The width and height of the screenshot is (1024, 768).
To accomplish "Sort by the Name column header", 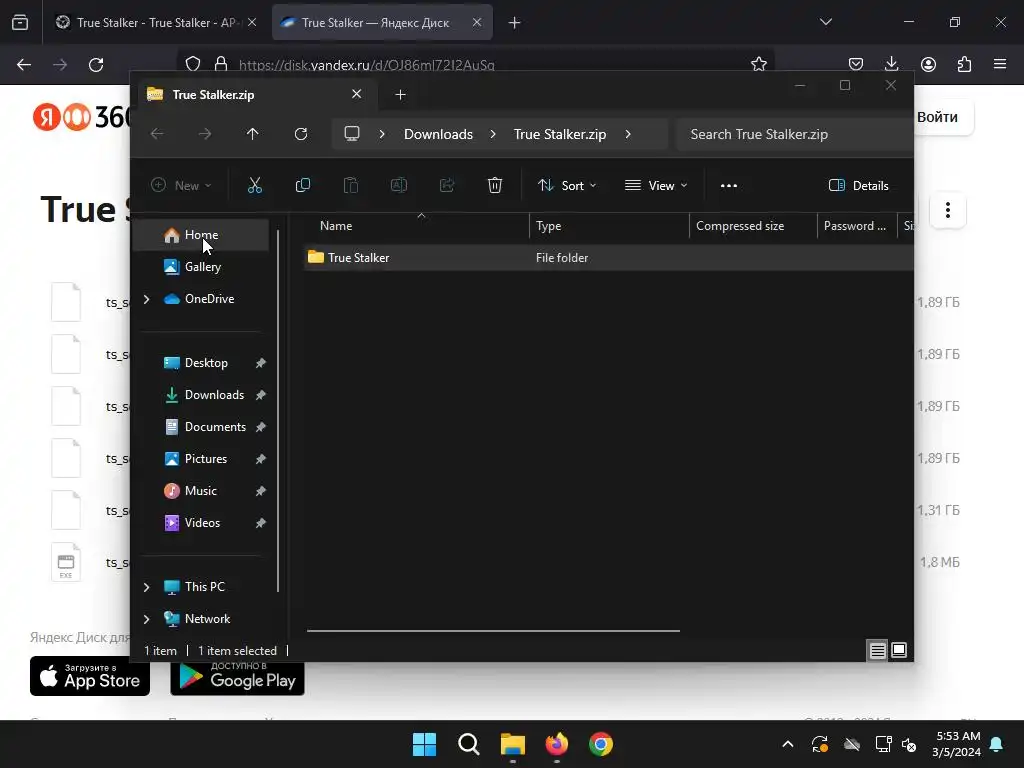I will (417, 226).
